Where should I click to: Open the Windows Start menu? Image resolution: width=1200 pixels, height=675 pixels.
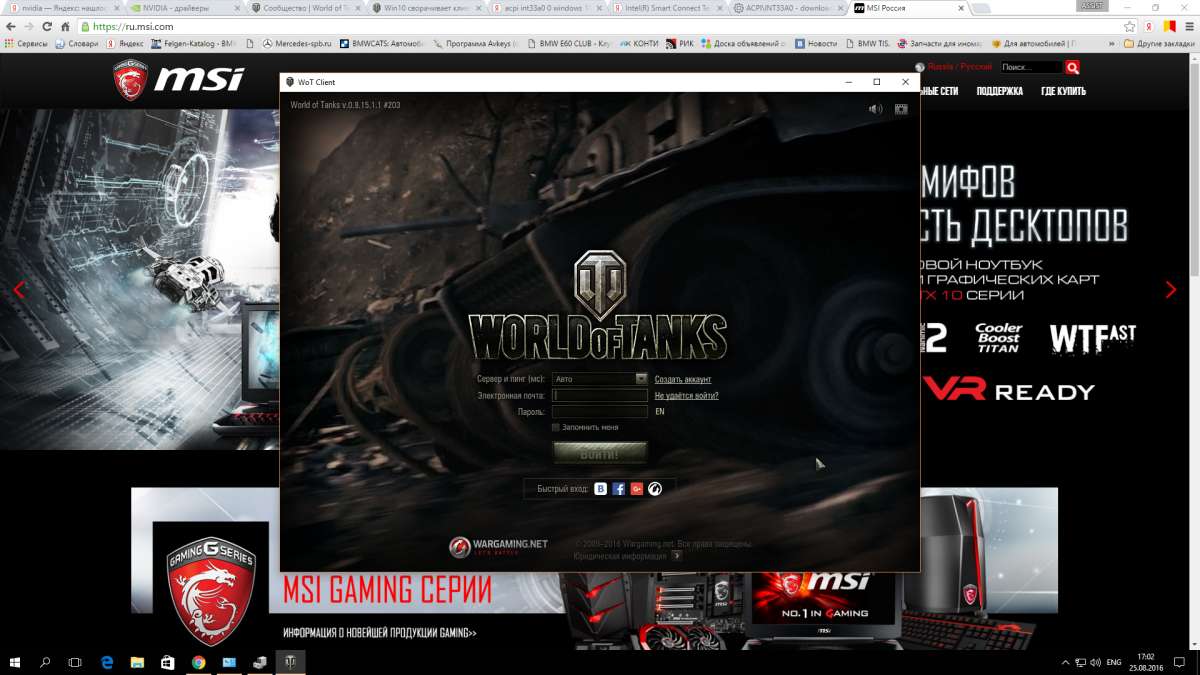[x=15, y=662]
